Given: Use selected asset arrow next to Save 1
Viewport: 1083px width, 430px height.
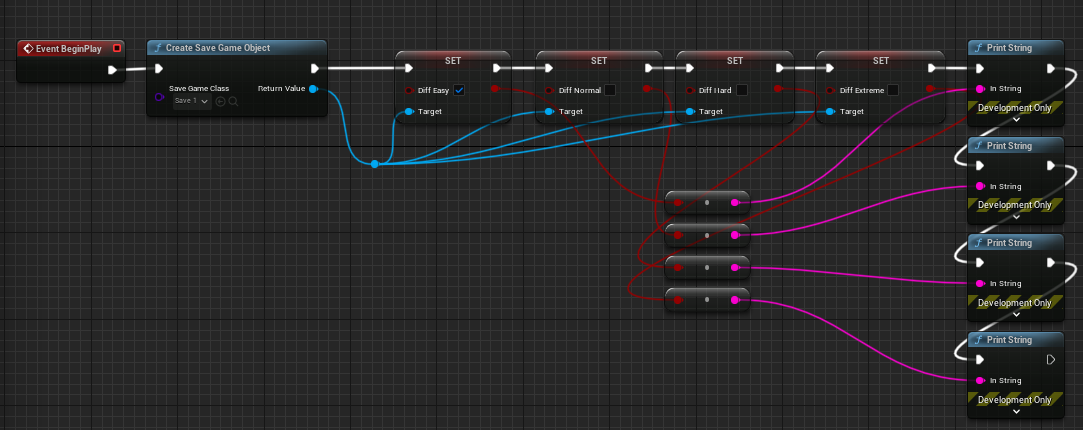Looking at the screenshot, I should [220, 101].
